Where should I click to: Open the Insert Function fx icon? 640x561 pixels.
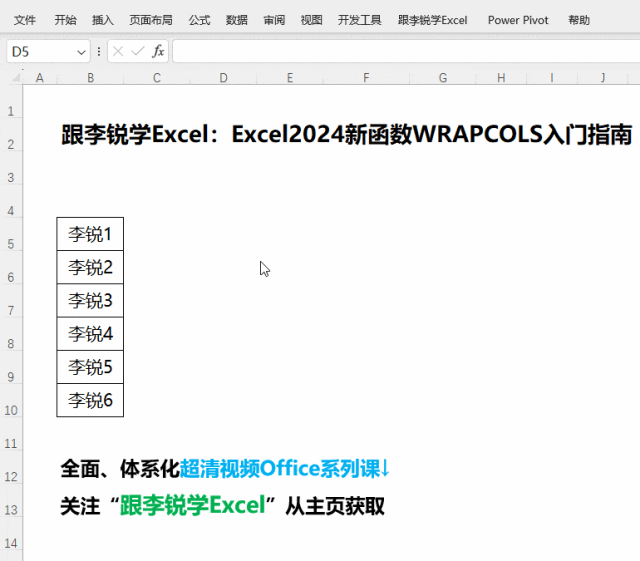pos(158,51)
